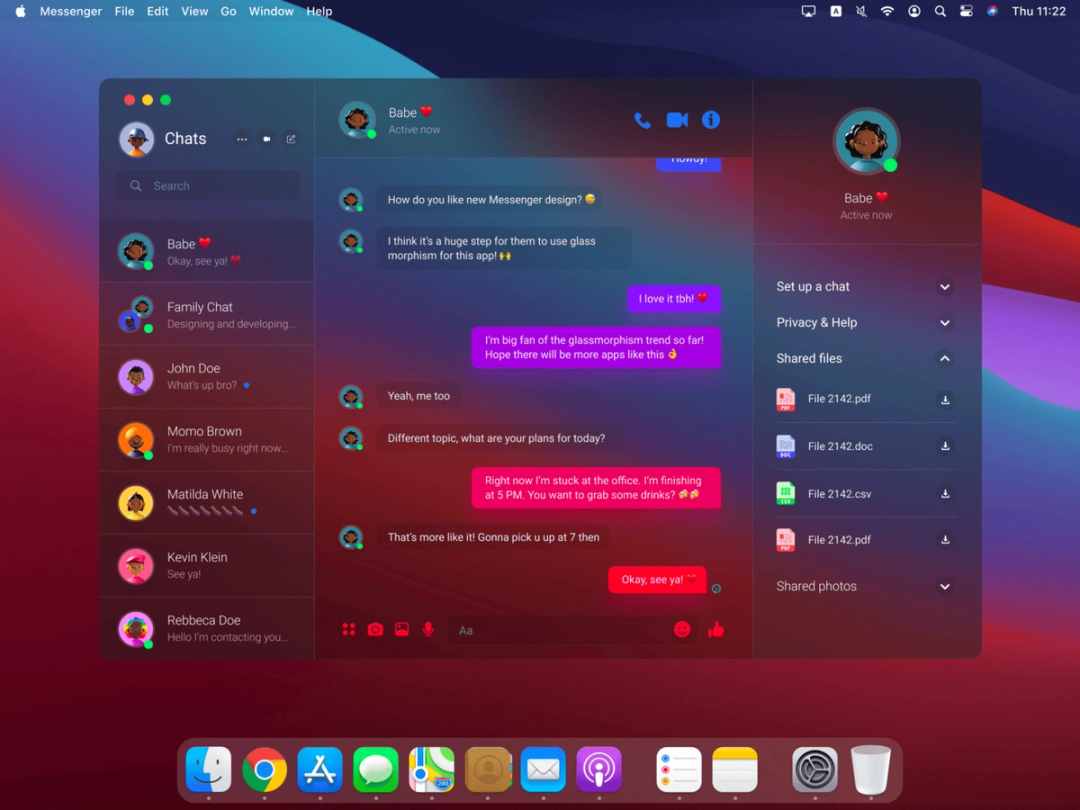Open the Window menu

271,11
